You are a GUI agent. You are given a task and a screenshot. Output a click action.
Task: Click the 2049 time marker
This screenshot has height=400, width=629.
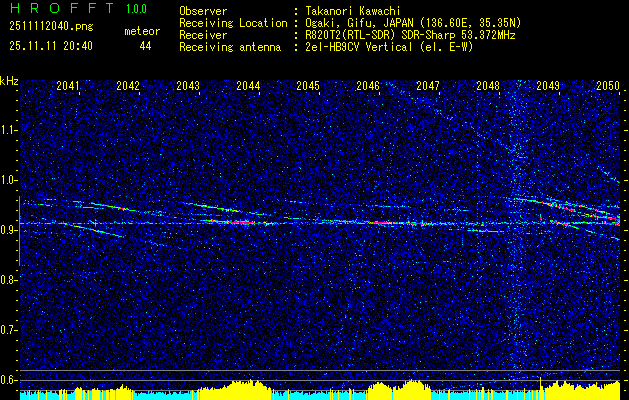[x=548, y=86]
